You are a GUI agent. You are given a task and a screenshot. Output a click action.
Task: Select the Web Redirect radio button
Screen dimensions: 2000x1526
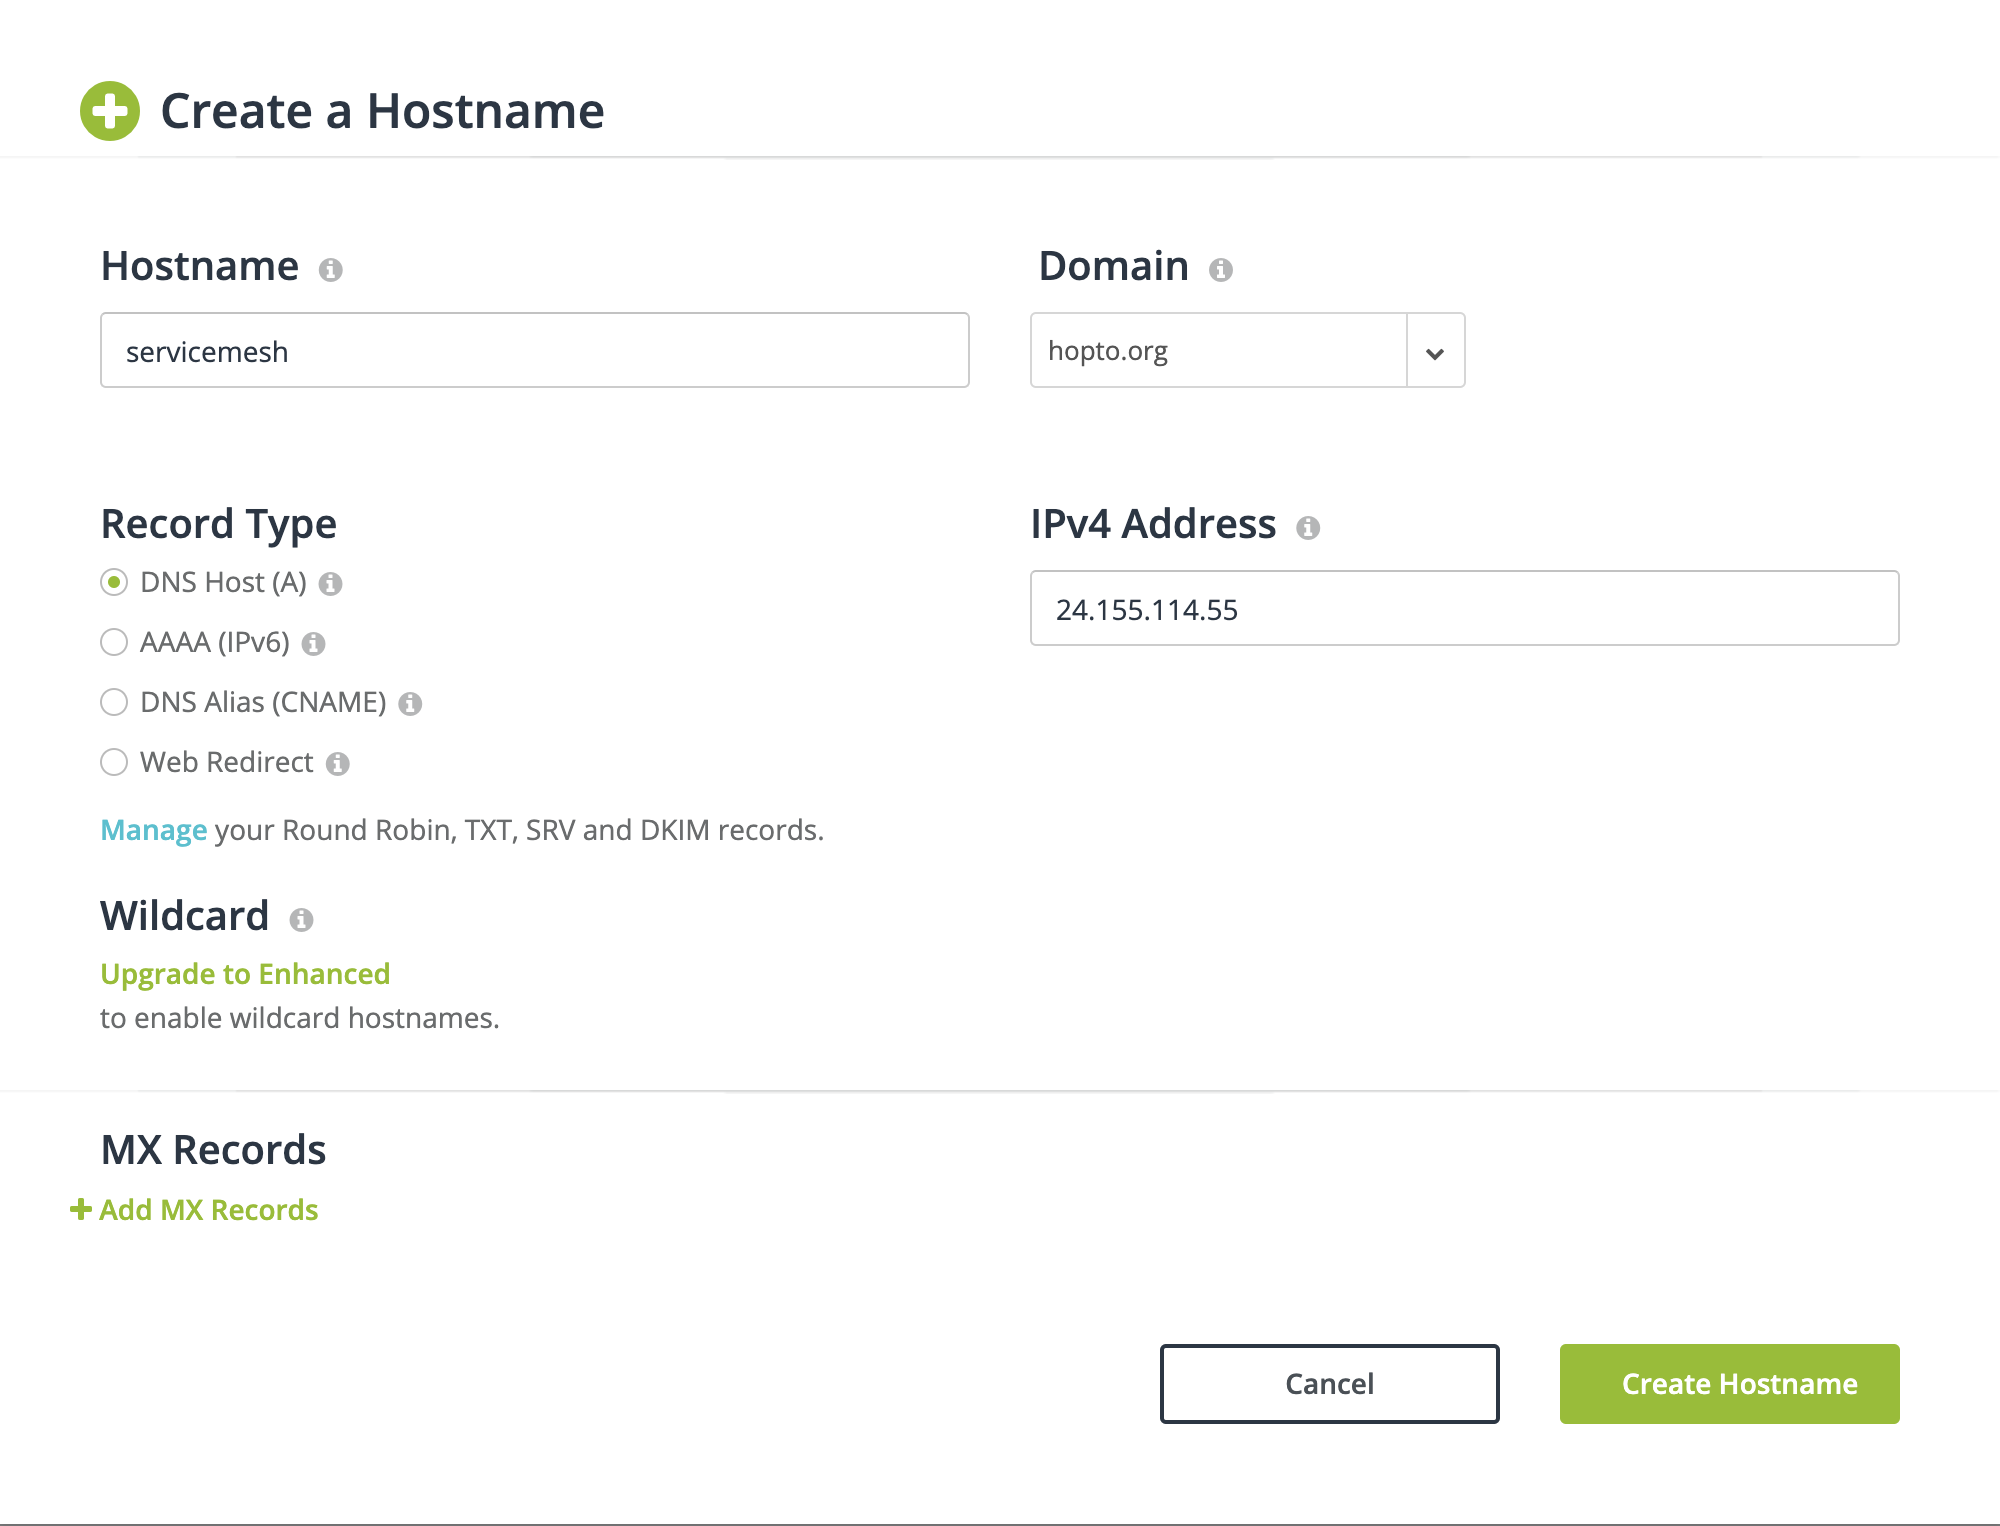tap(114, 762)
